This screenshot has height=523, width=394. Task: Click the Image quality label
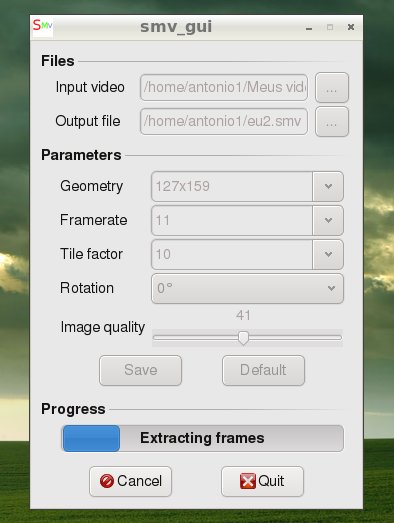coord(103,328)
